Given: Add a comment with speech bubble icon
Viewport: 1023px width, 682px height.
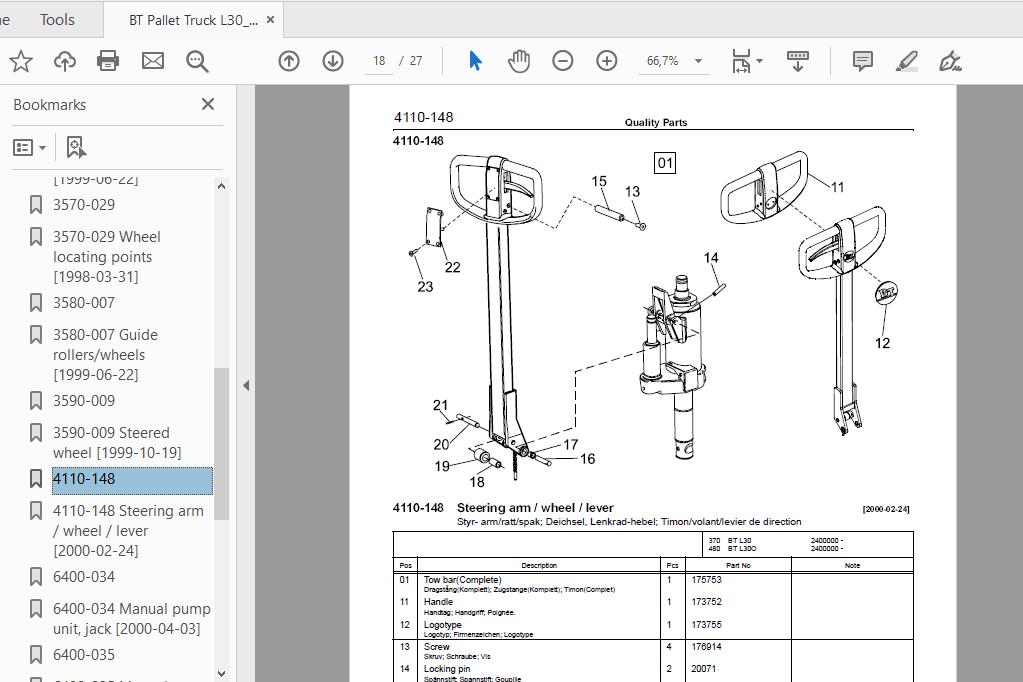Looking at the screenshot, I should click(863, 61).
